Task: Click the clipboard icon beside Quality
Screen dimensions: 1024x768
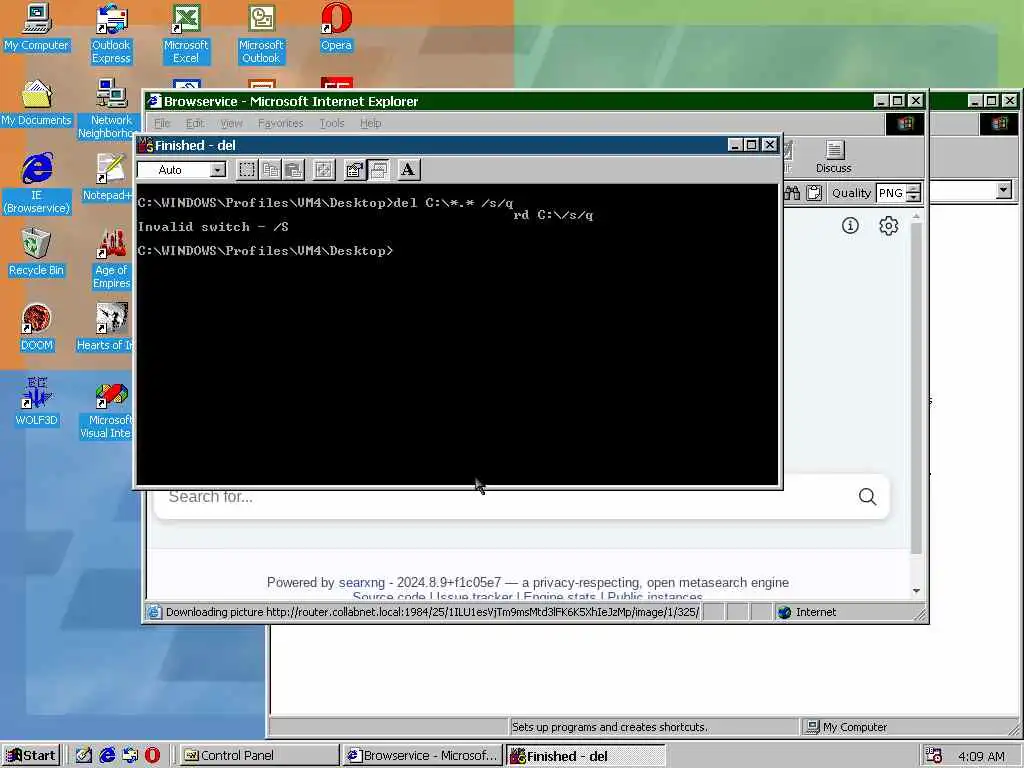Action: [814, 193]
